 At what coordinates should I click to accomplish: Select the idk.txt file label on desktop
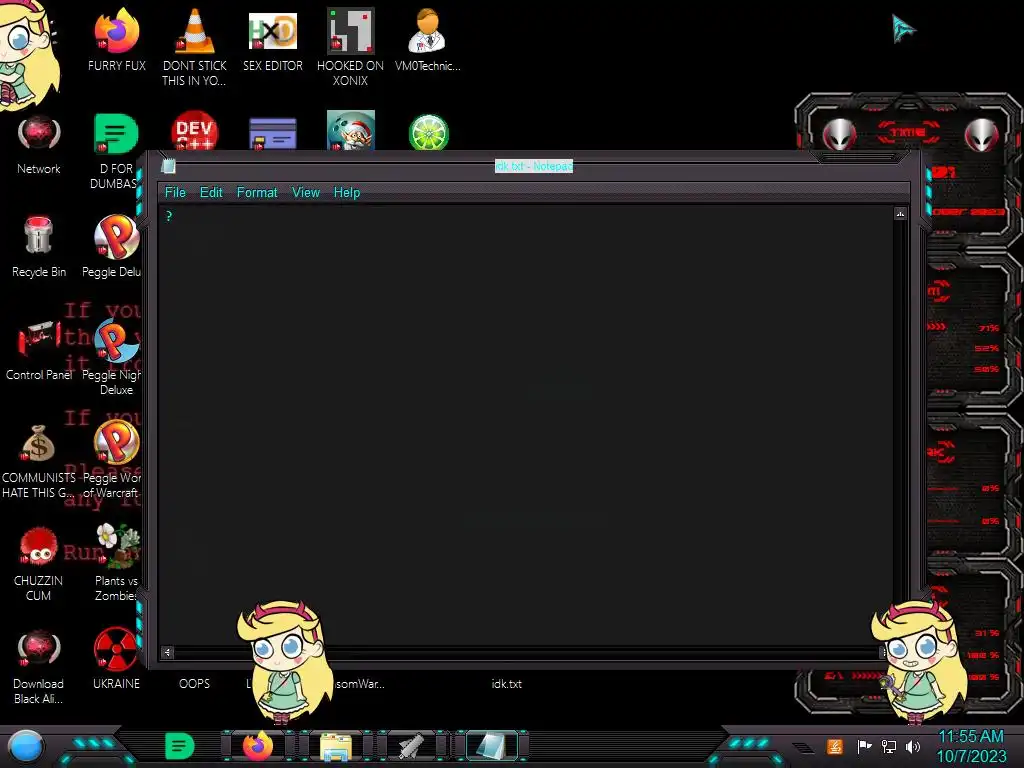point(507,684)
